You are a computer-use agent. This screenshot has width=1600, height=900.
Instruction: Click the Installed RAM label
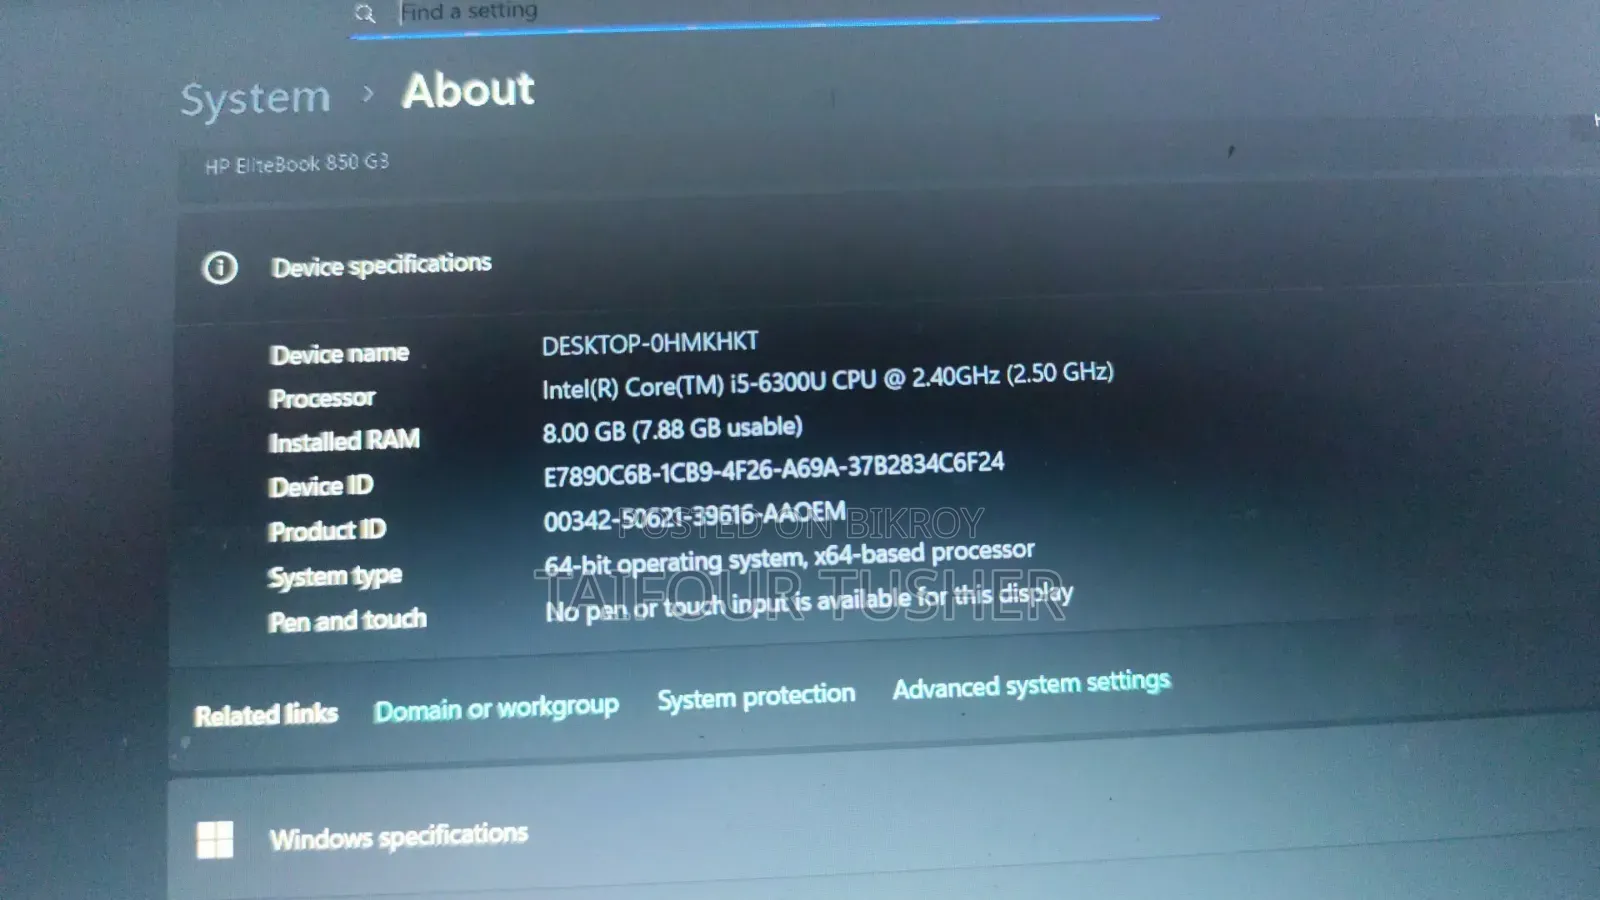coord(344,441)
